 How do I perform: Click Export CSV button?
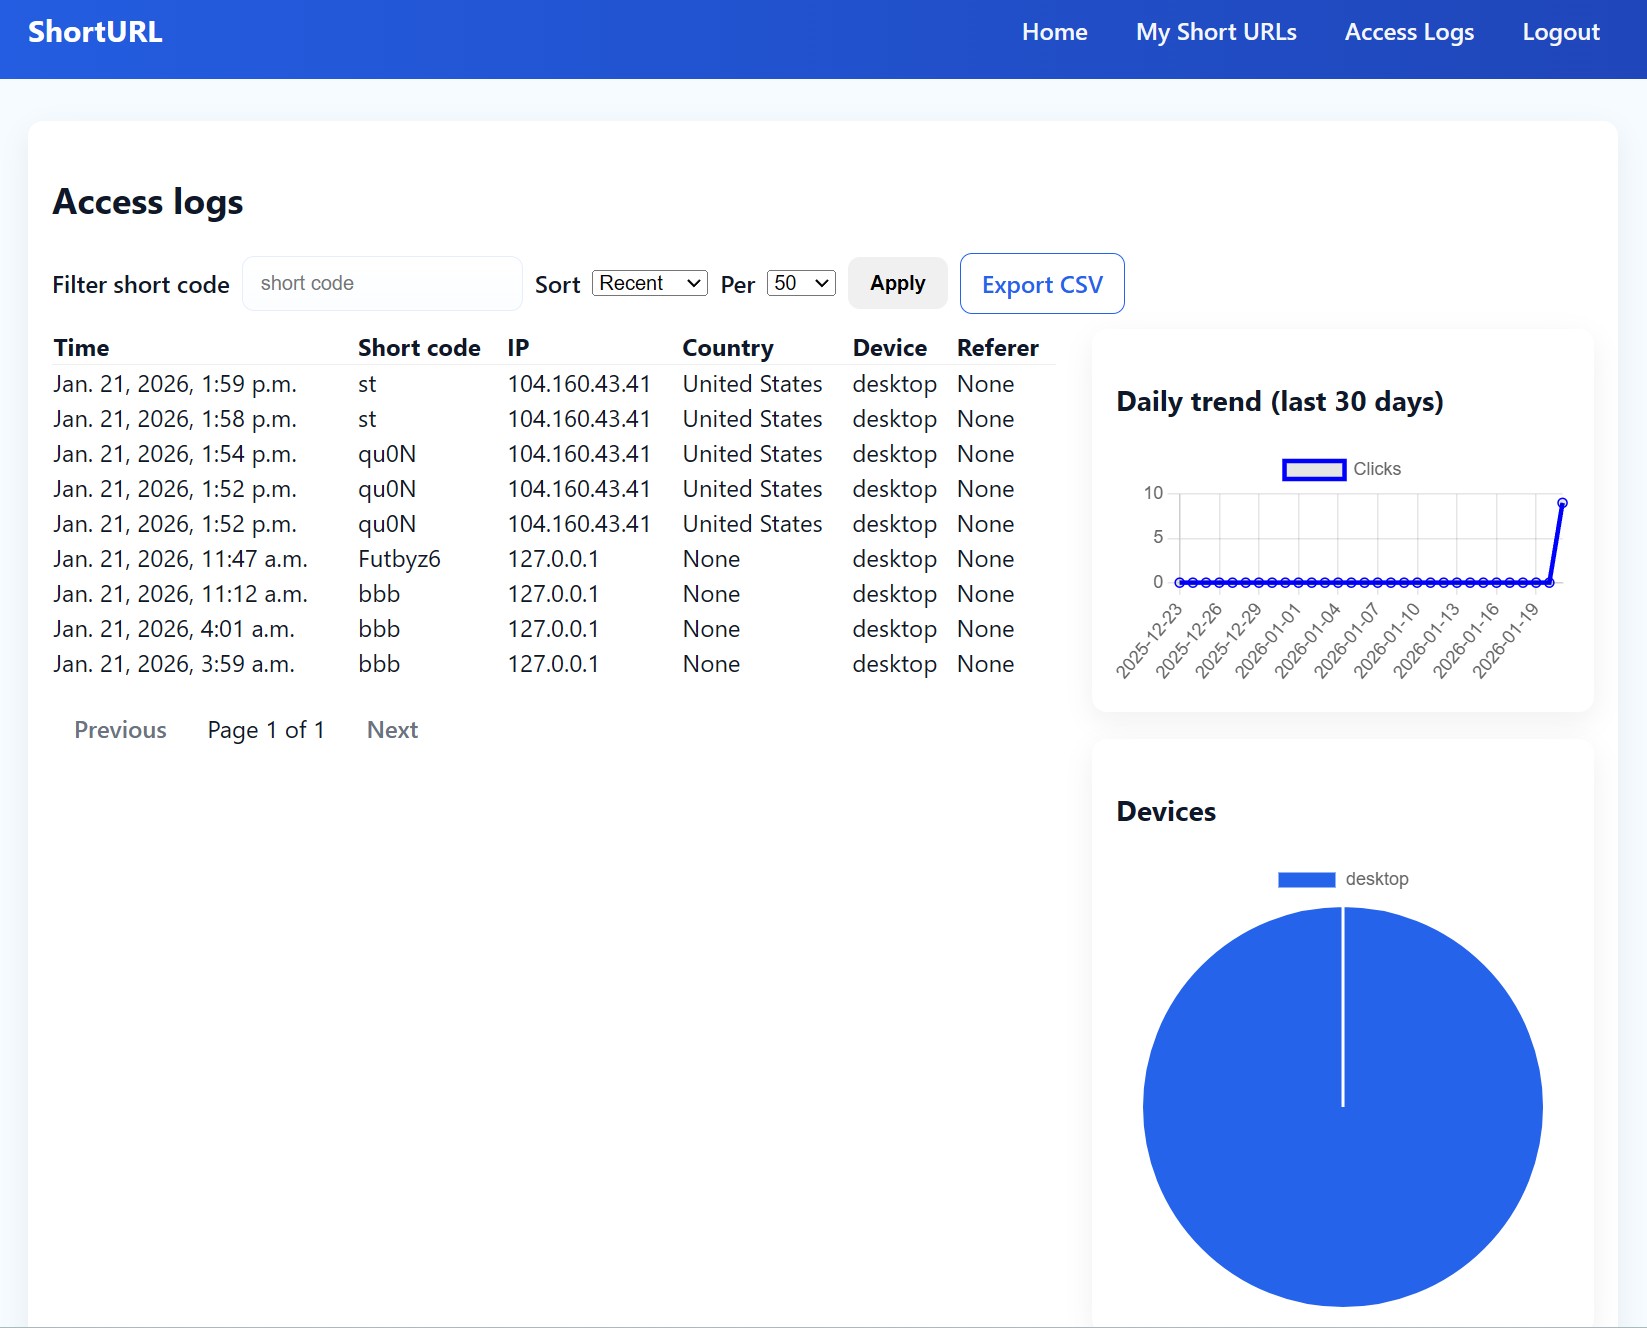coord(1042,284)
